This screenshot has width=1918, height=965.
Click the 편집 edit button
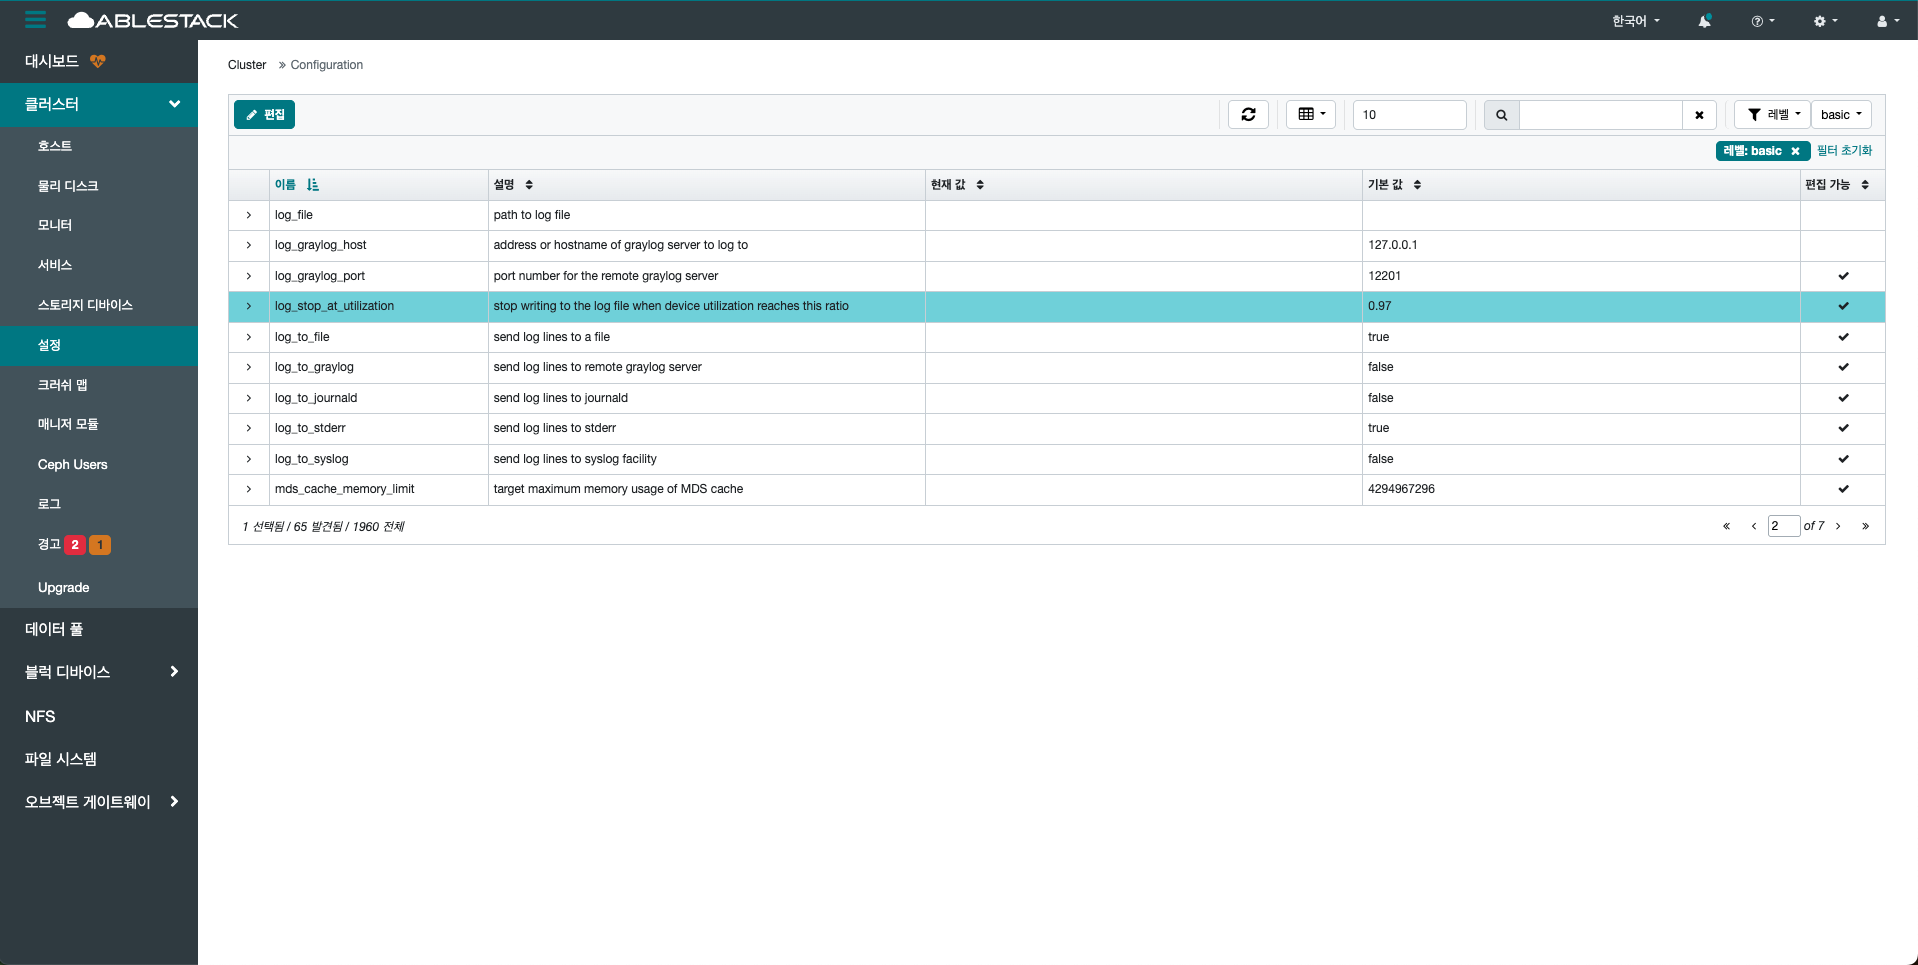pyautogui.click(x=265, y=115)
